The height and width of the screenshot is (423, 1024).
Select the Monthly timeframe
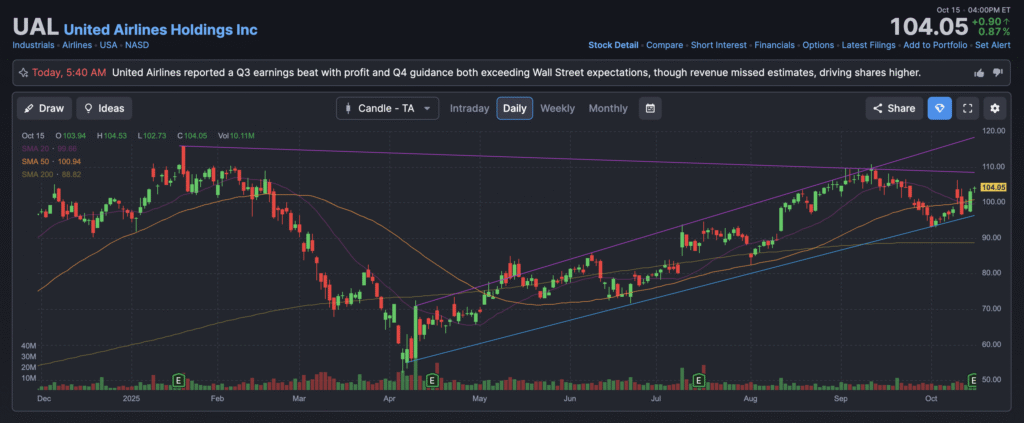tap(608, 108)
